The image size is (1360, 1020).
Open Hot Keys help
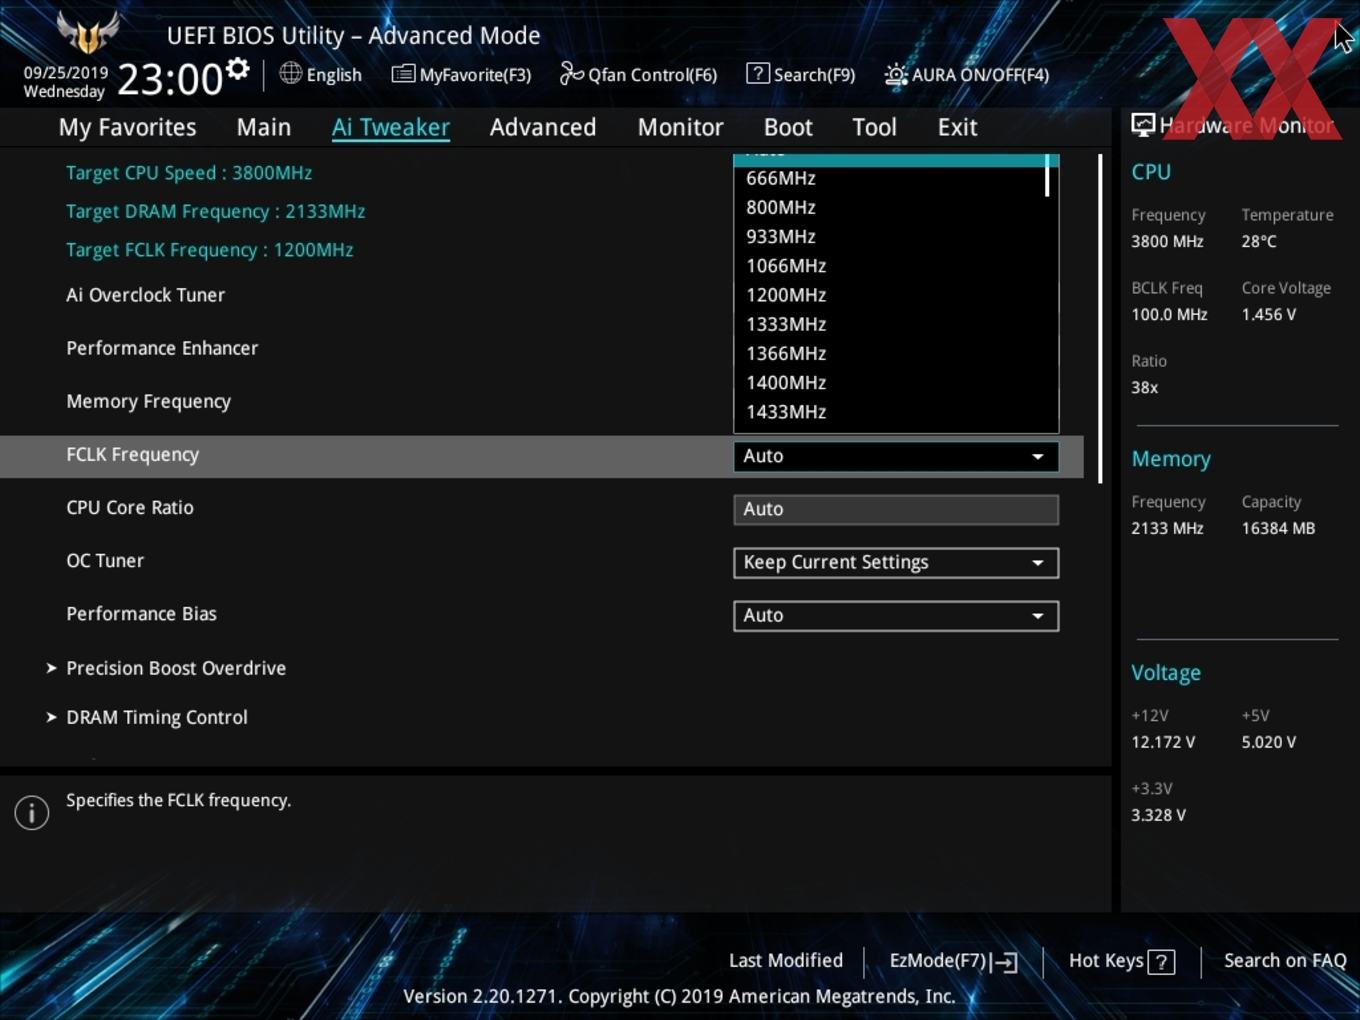[x=1121, y=961]
